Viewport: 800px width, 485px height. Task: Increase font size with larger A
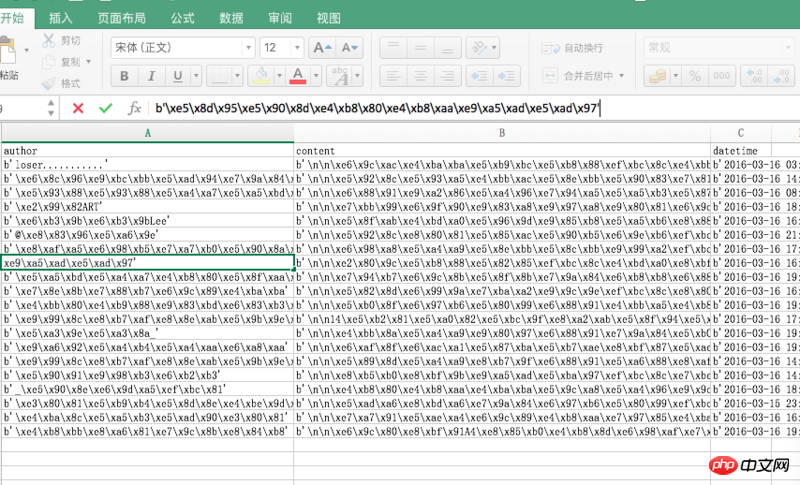322,48
